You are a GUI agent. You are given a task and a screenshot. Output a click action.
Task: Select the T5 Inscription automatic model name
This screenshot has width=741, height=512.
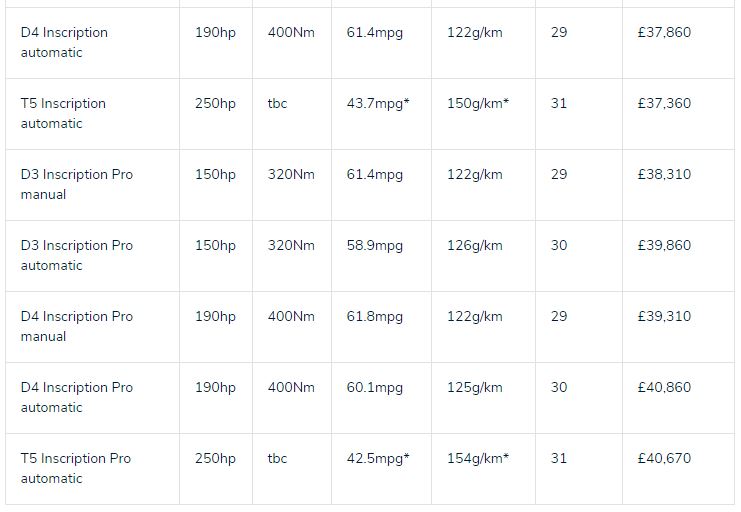click(63, 113)
